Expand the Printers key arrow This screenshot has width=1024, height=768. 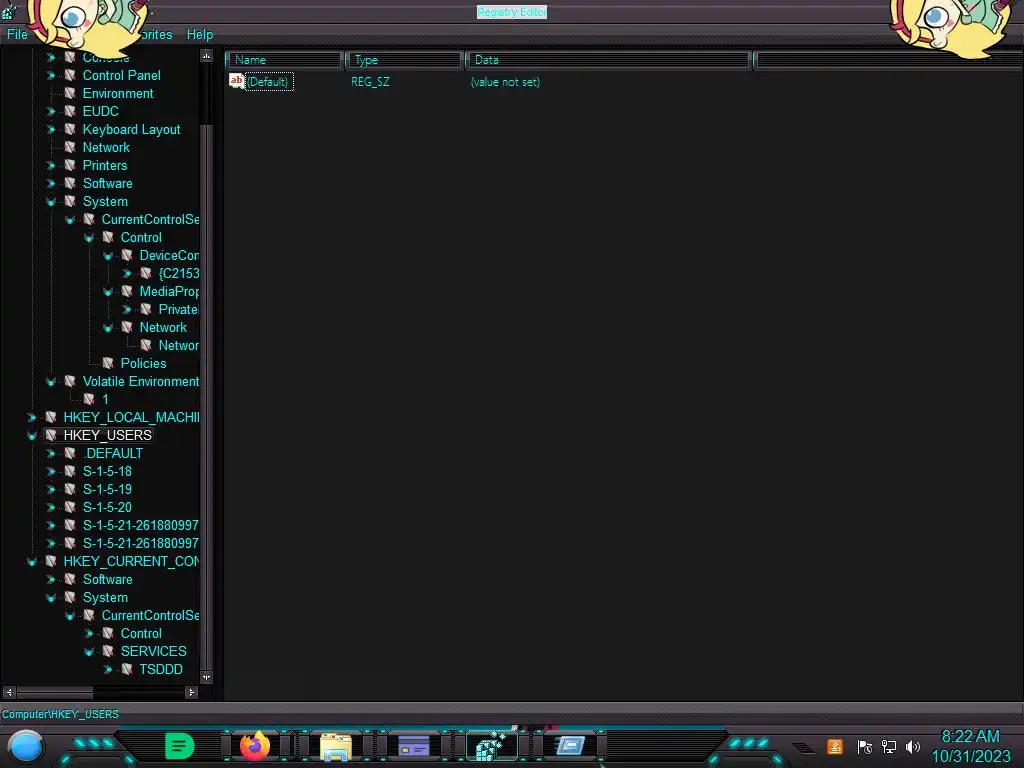tap(51, 165)
